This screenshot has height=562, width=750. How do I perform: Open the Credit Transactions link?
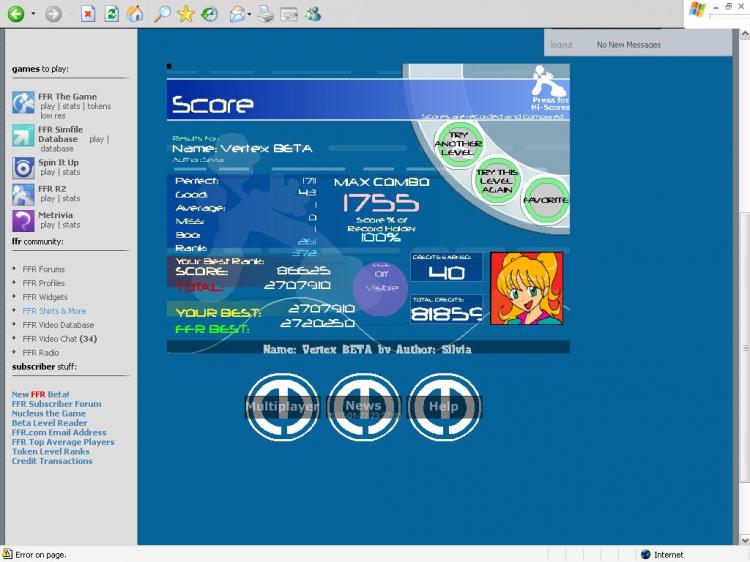click(52, 461)
